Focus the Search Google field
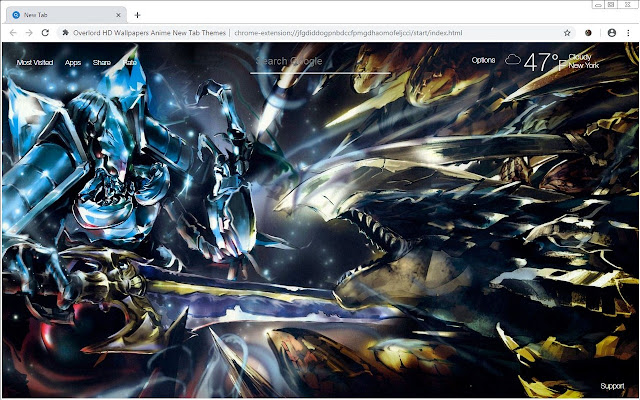This screenshot has width=640, height=400. click(320, 62)
